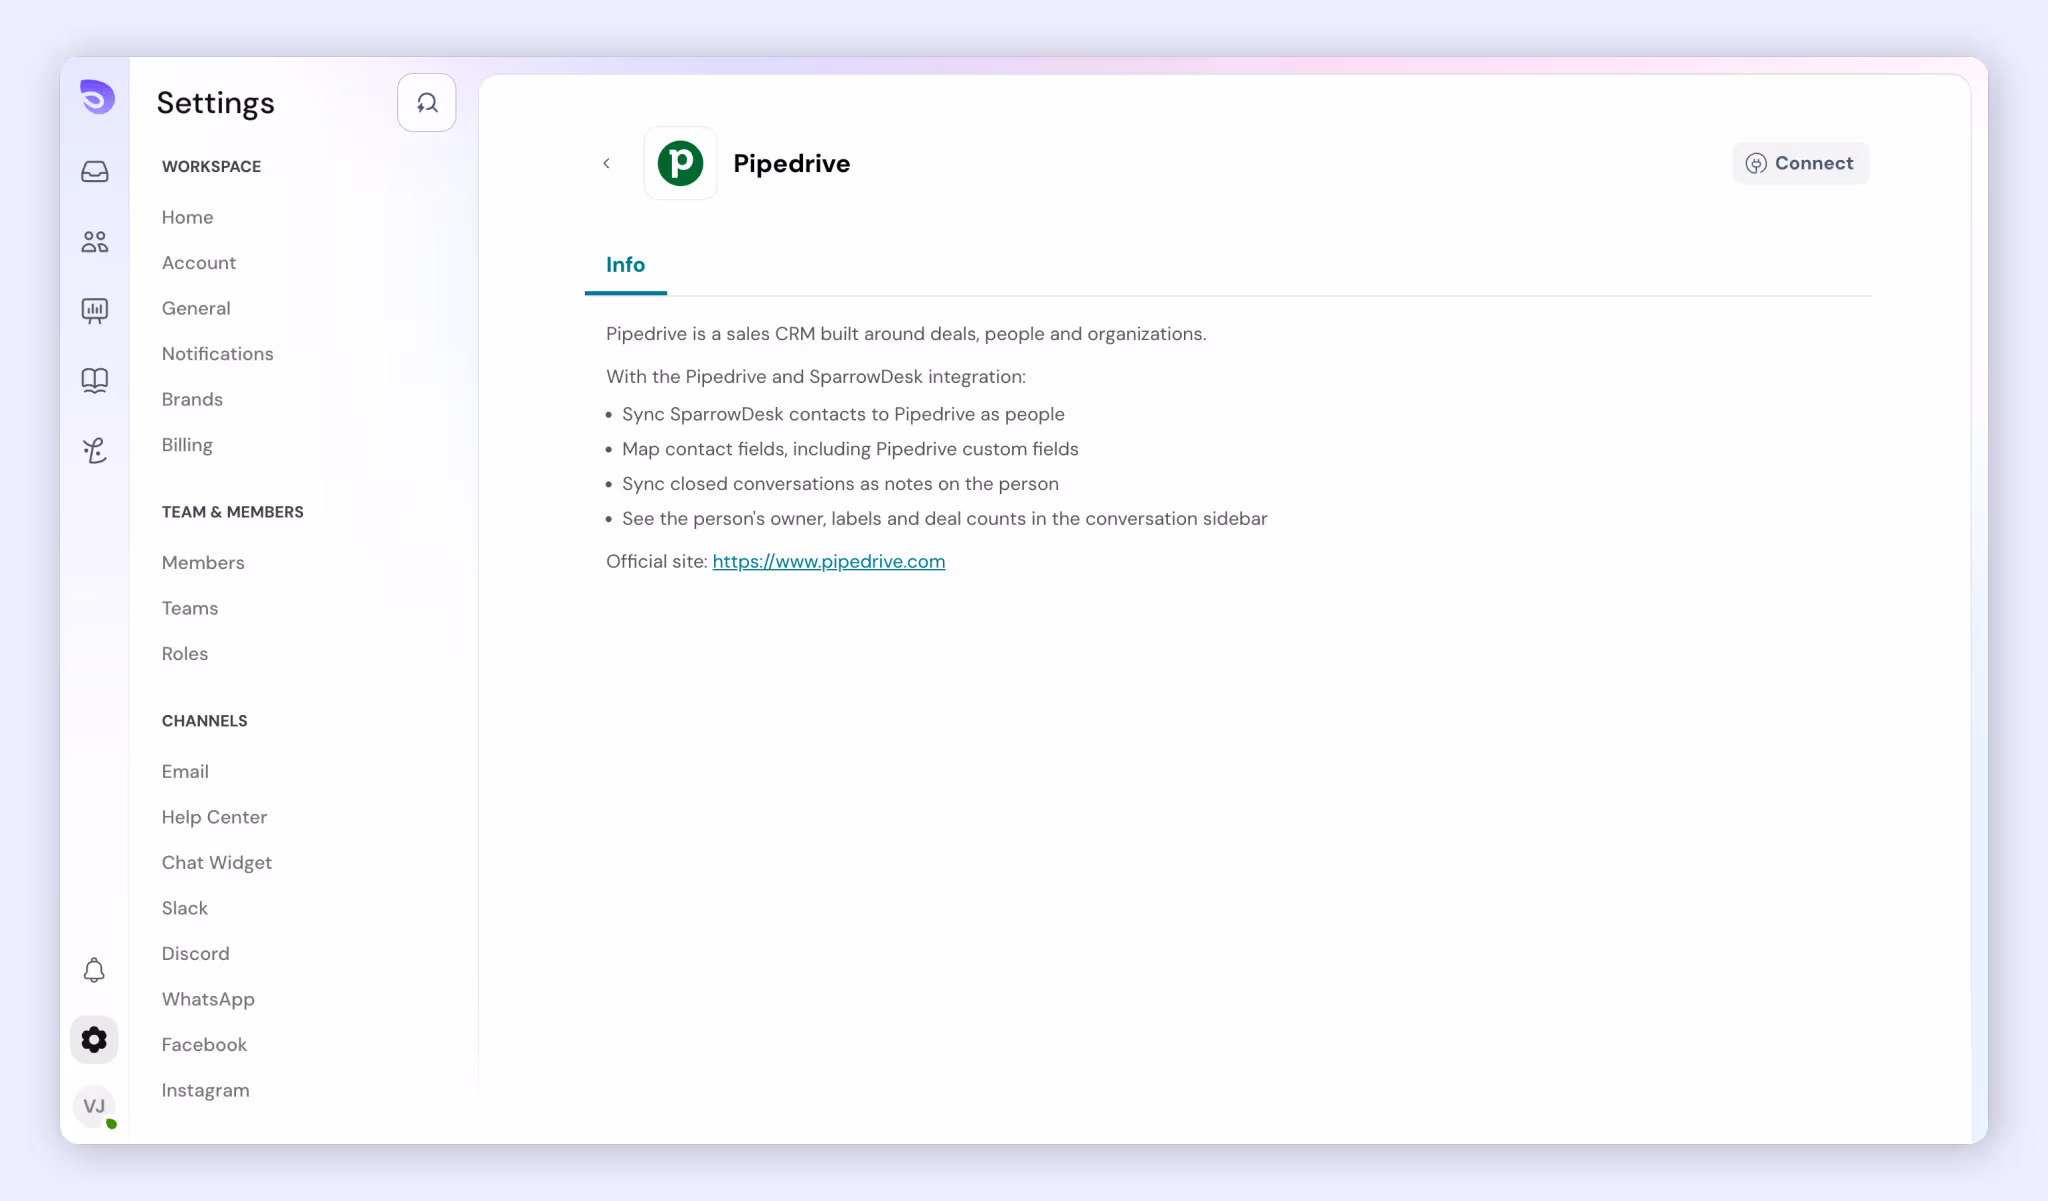Open Notifications settings
Image resolution: width=2048 pixels, height=1201 pixels.
coord(218,354)
